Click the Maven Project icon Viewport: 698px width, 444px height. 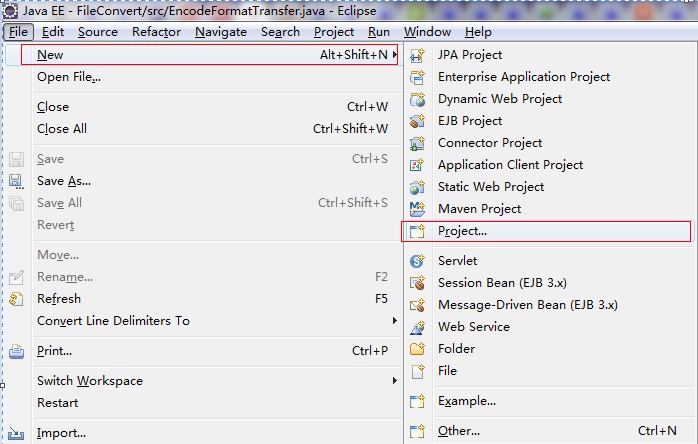coord(418,209)
